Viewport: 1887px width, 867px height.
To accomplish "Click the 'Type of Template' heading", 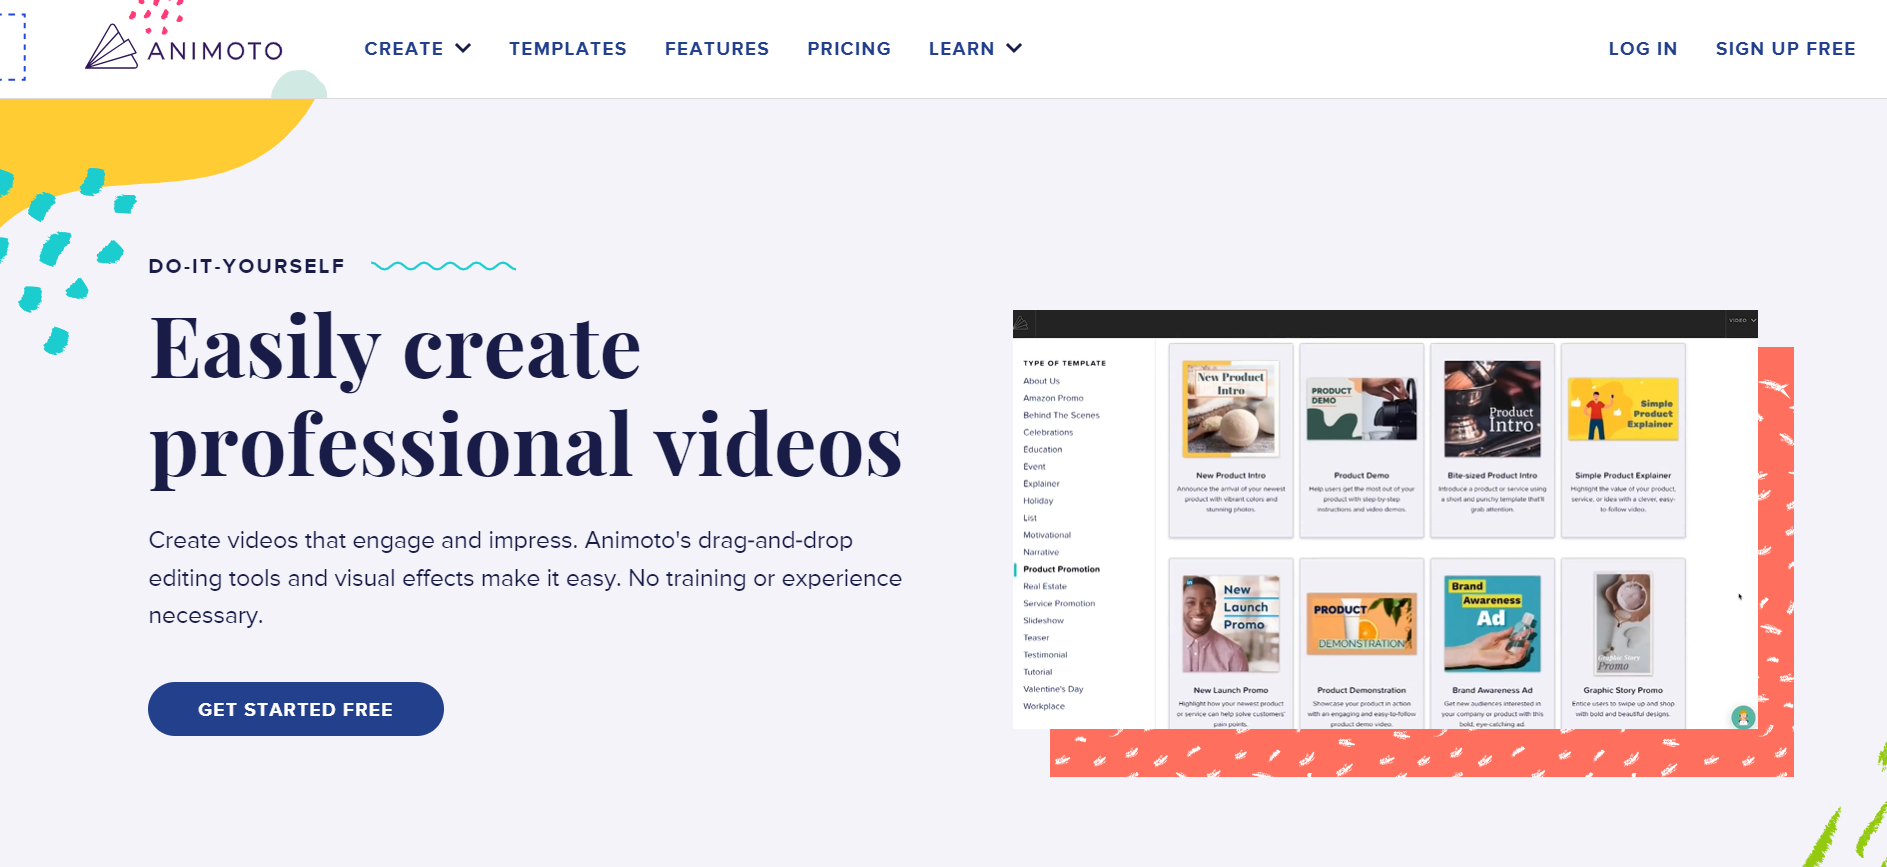I will tap(1064, 363).
